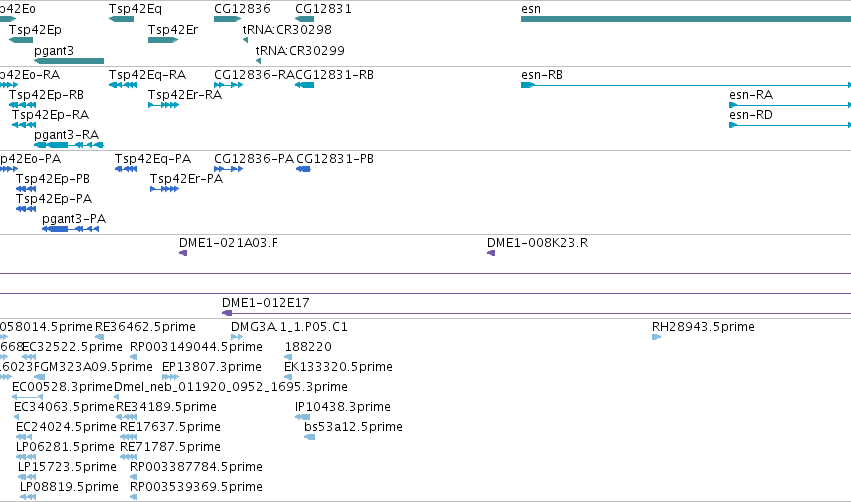
Task: Click the Tsp42Ep-RA transcript label
Action: click(50, 115)
